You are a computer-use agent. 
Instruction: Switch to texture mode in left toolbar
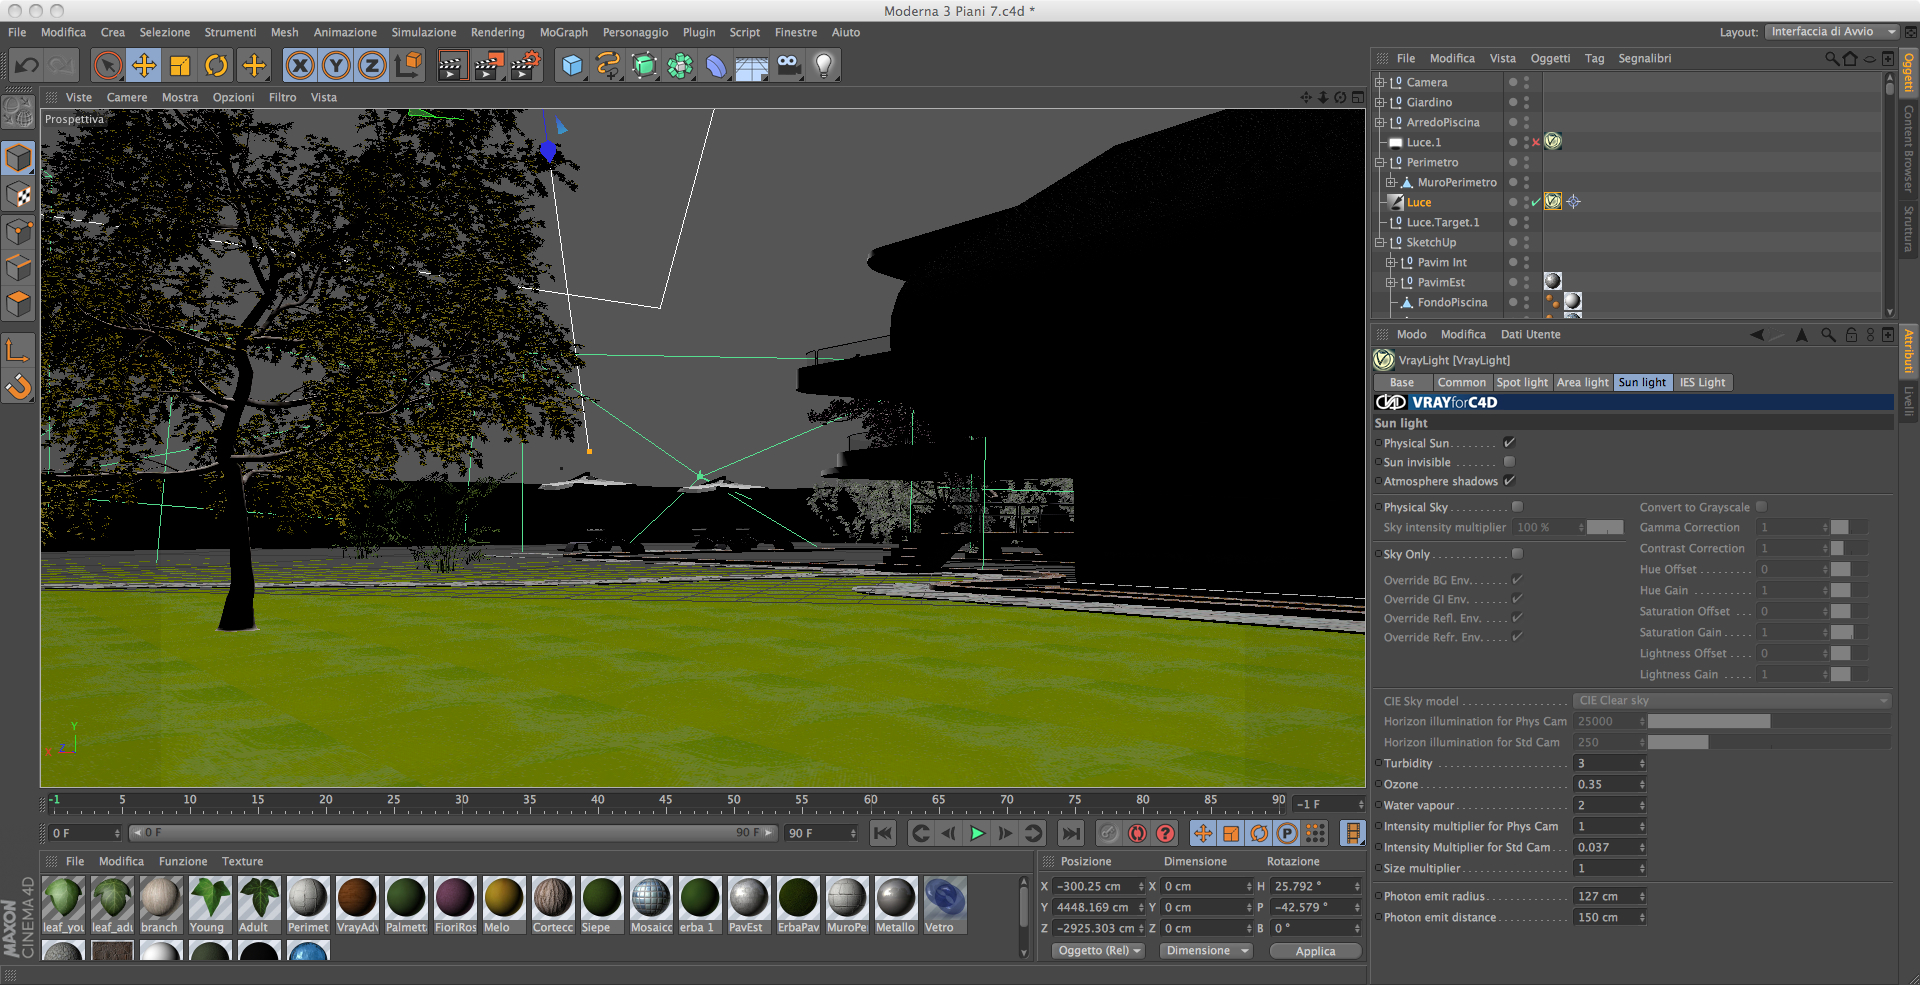click(x=19, y=195)
